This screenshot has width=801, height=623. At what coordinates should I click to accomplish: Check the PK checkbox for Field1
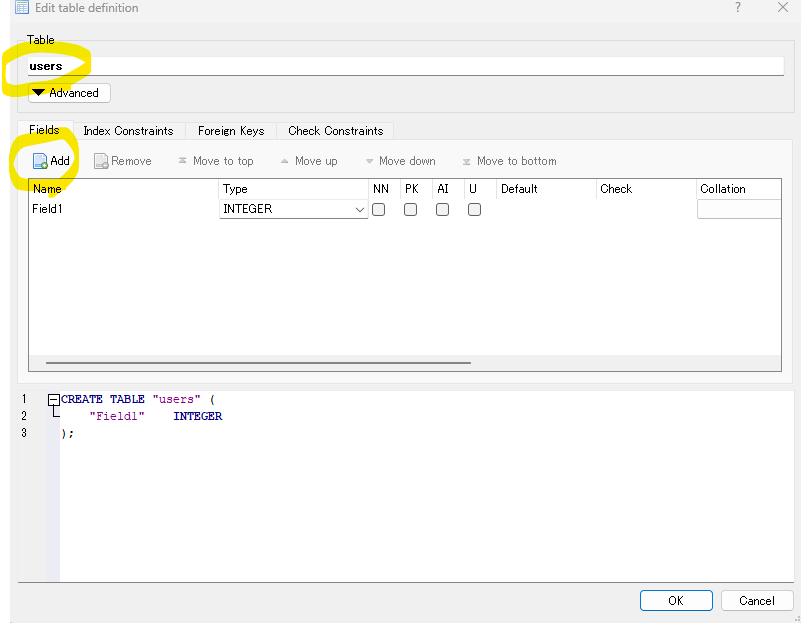click(x=410, y=210)
